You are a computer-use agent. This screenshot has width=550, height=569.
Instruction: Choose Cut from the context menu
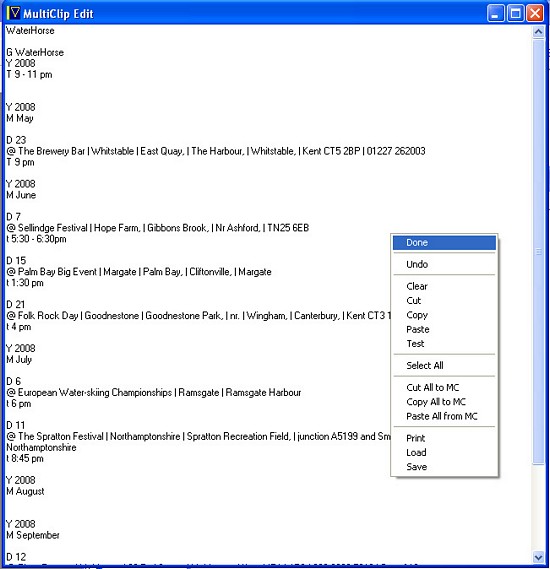click(x=444, y=300)
